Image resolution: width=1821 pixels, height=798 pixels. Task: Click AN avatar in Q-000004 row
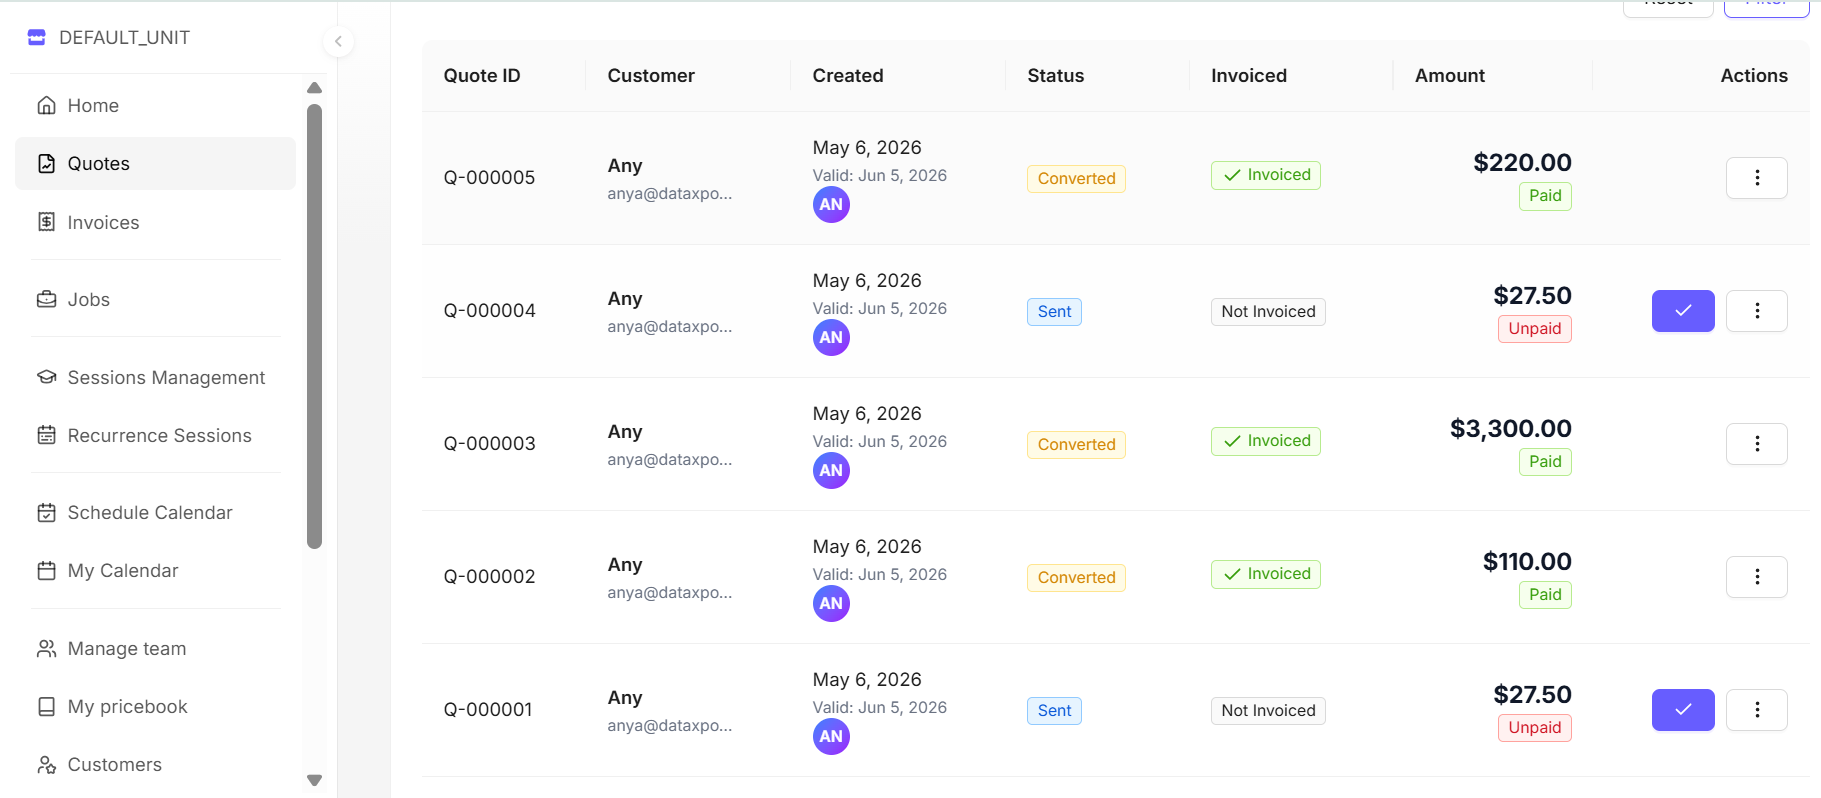point(831,338)
